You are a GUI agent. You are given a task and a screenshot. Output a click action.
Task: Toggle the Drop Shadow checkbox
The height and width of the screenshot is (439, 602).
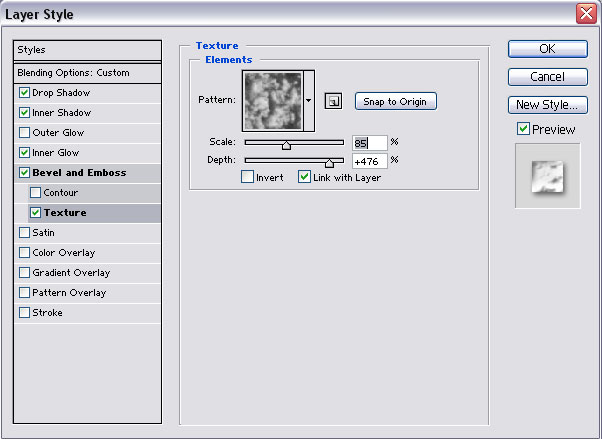(x=24, y=93)
